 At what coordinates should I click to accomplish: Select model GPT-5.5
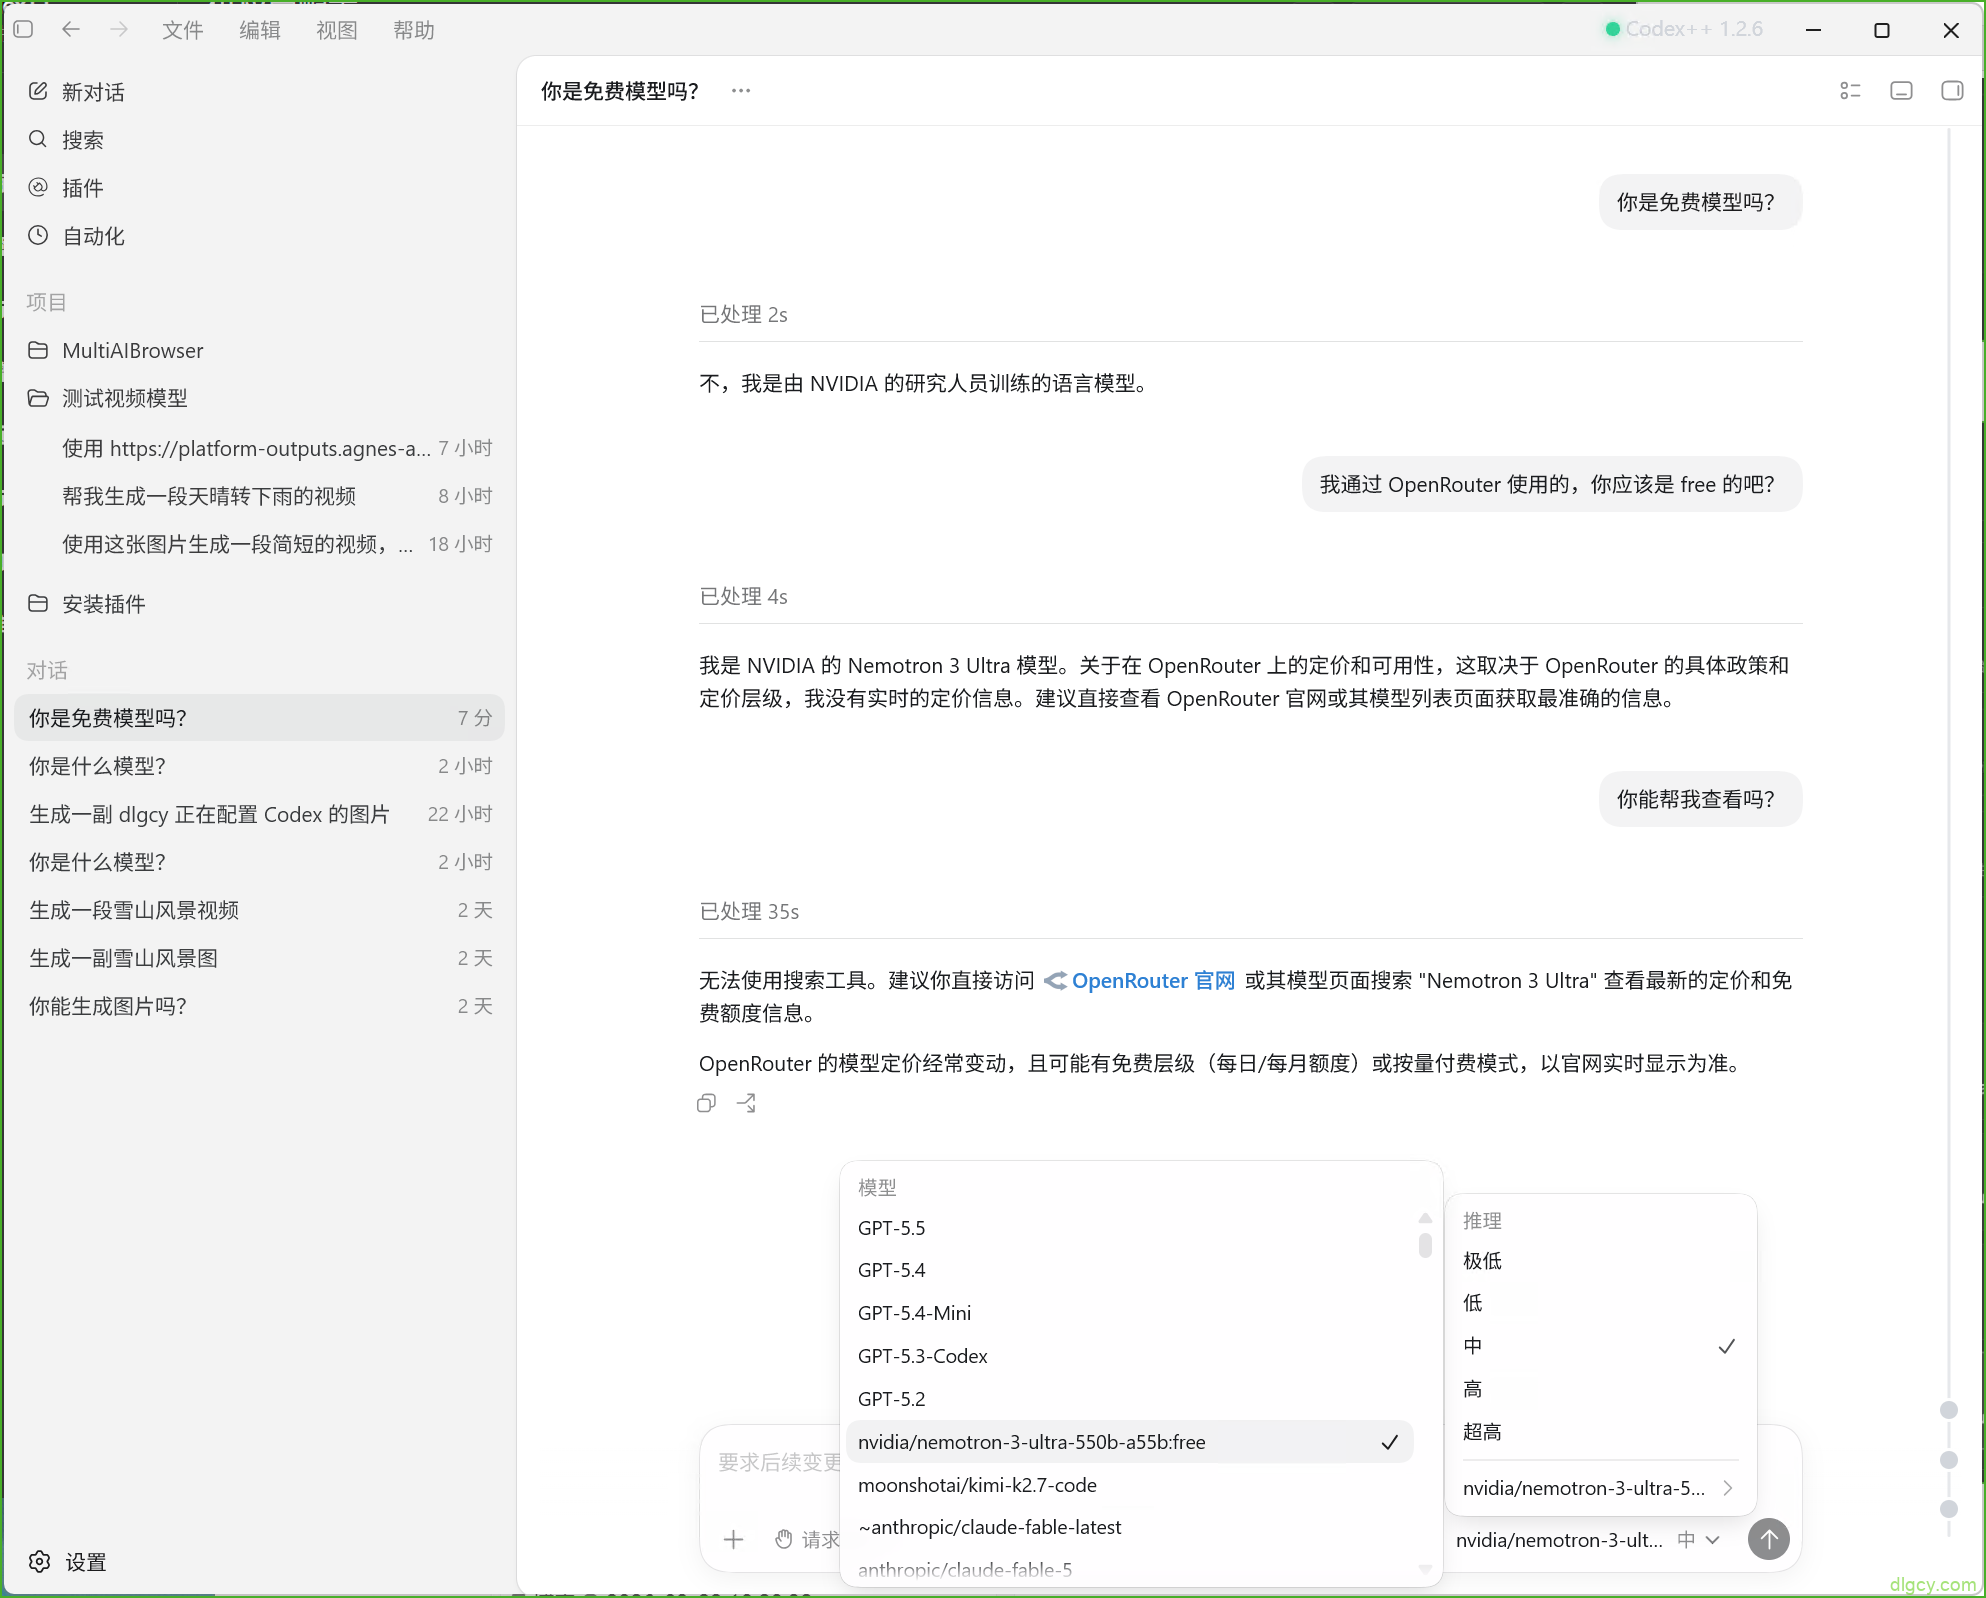1130,1228
